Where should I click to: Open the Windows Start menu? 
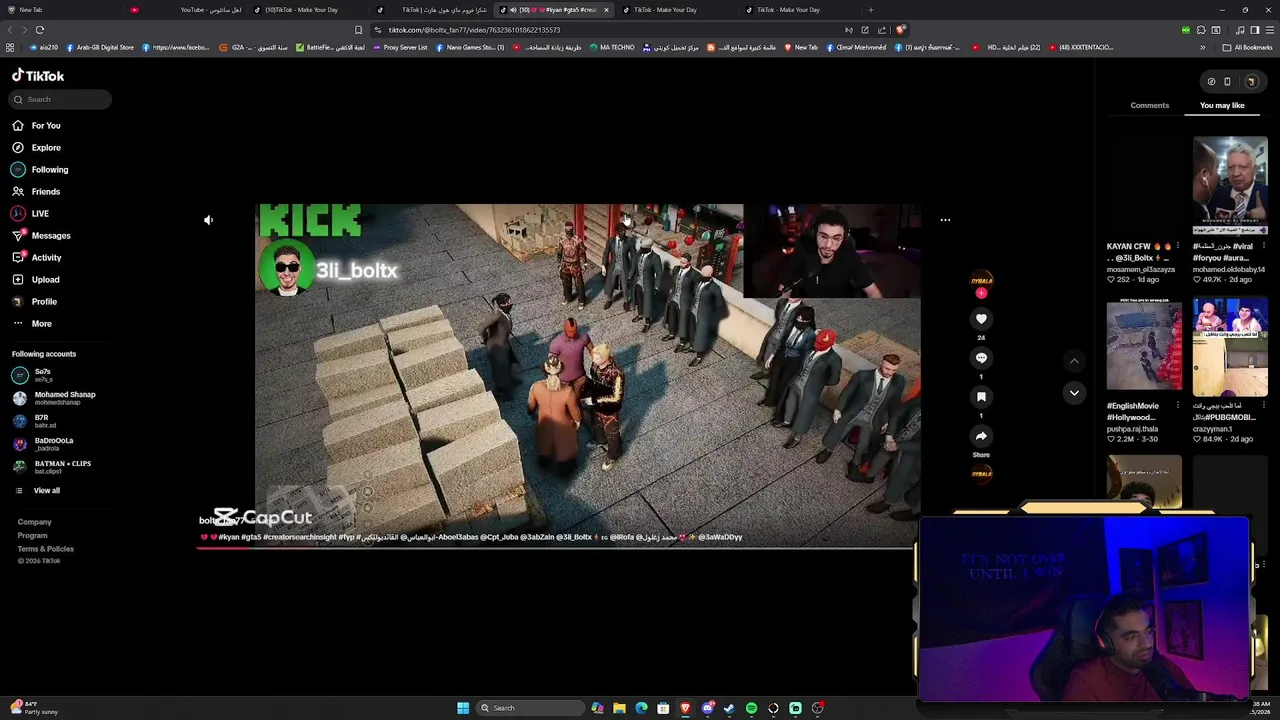(x=463, y=708)
